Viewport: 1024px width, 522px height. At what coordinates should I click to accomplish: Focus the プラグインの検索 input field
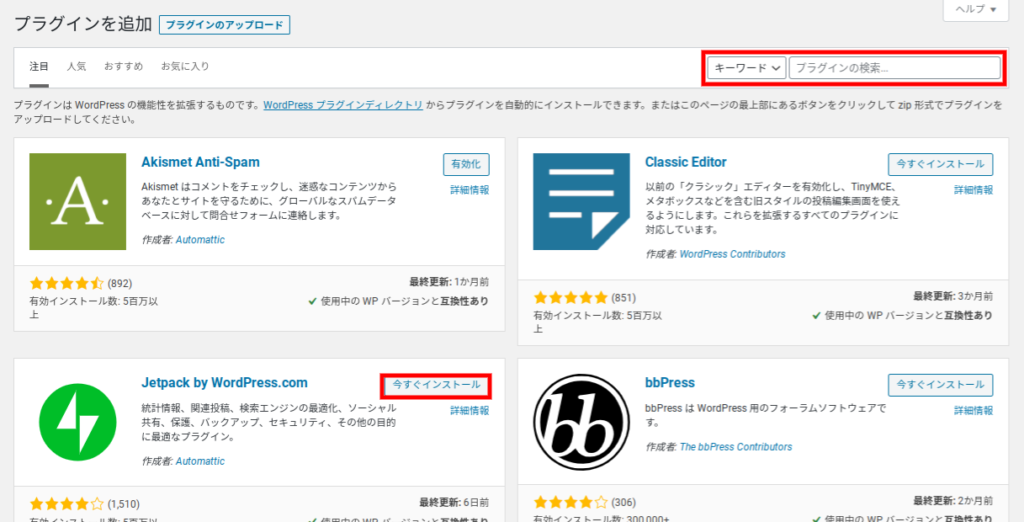(x=895, y=67)
